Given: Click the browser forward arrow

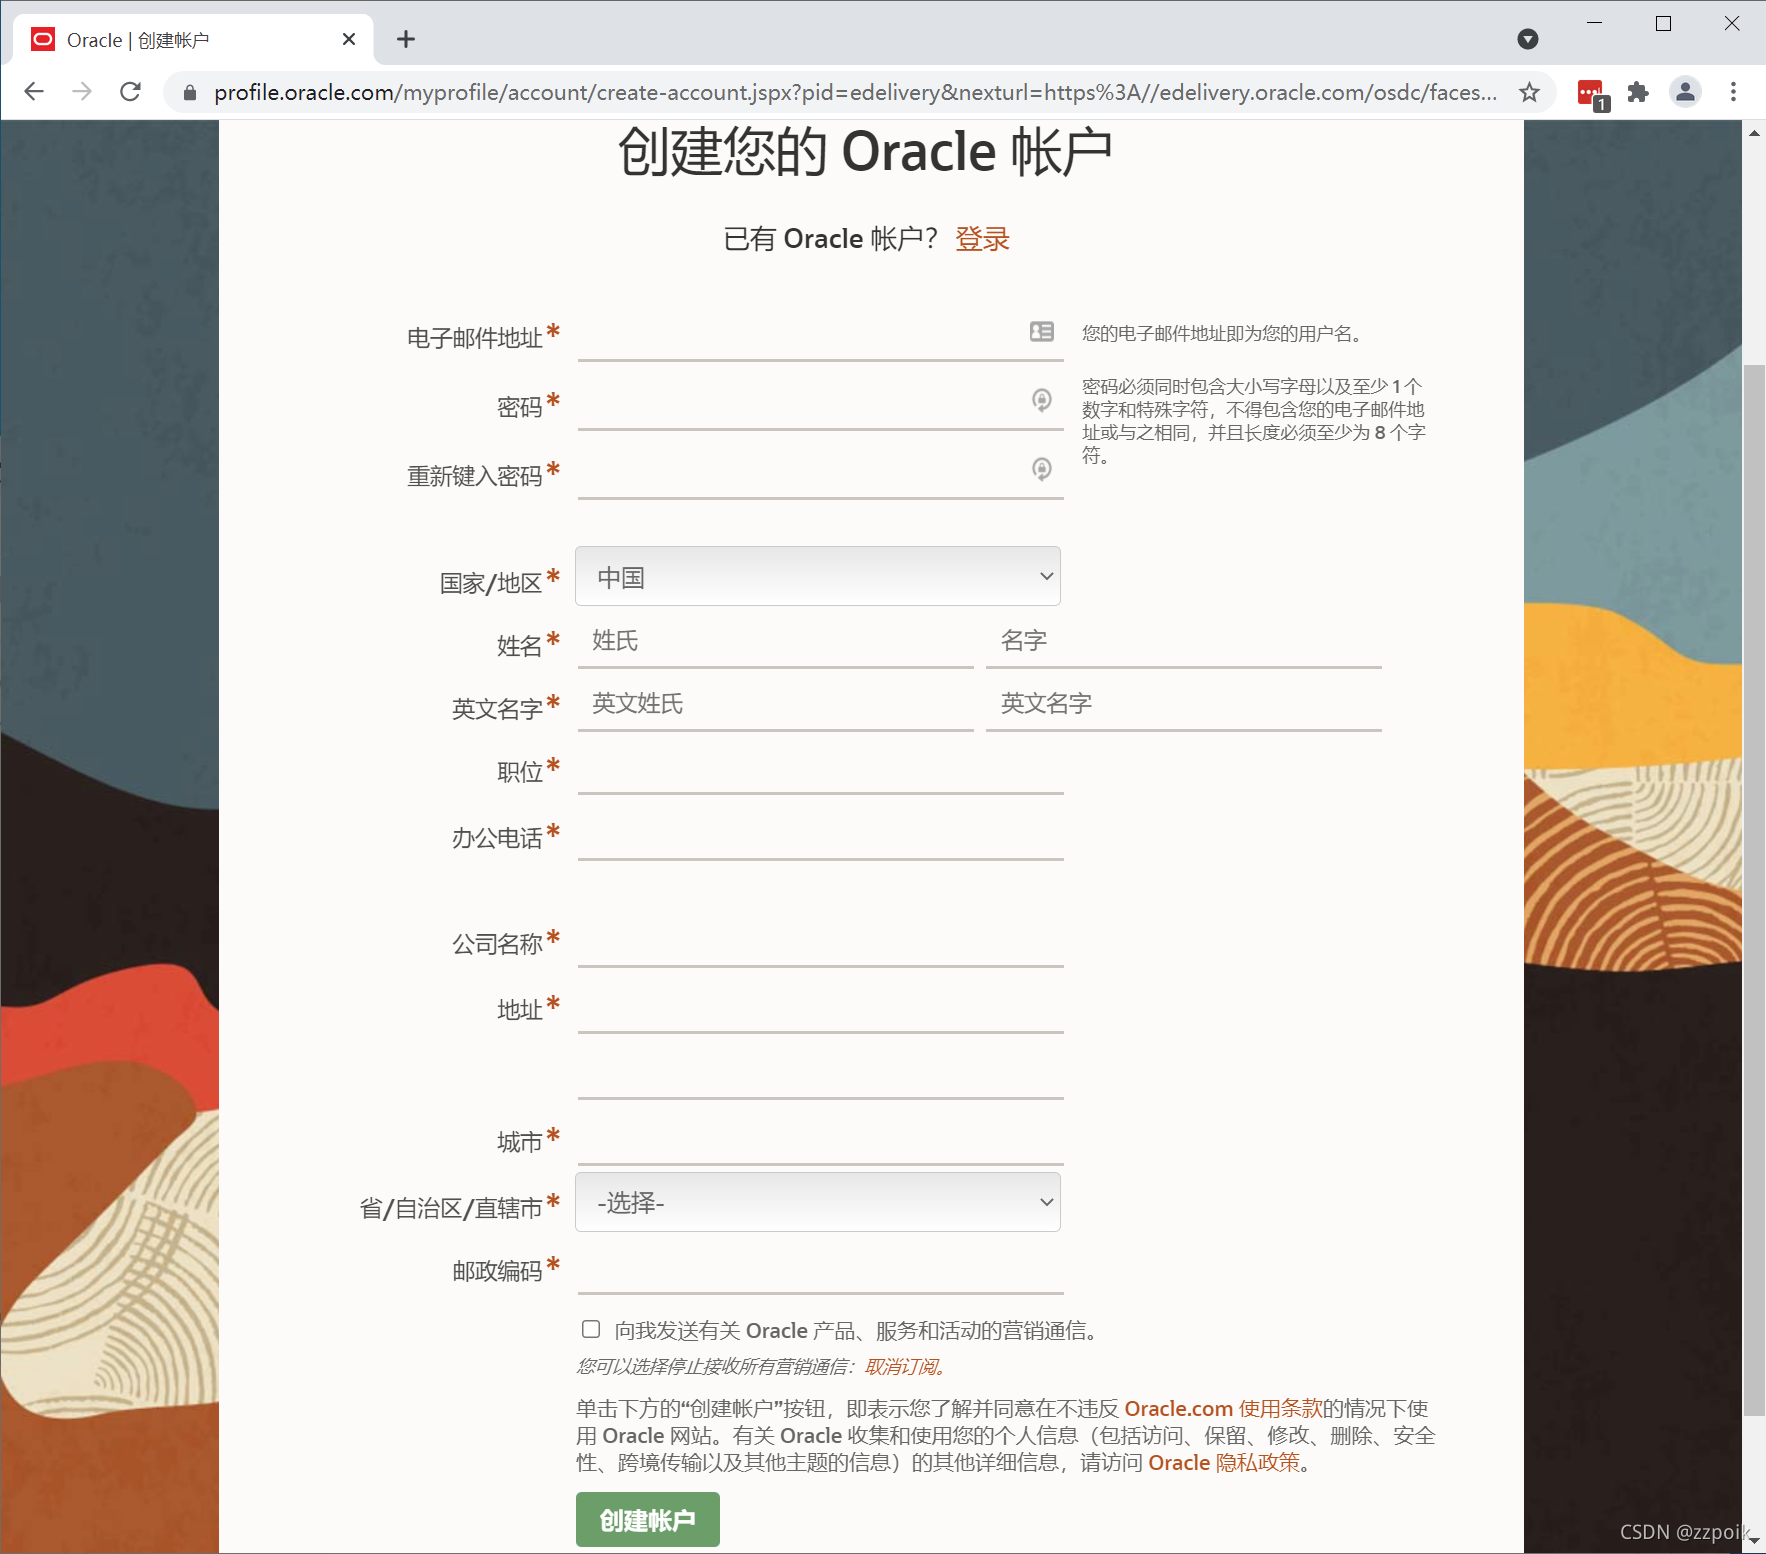Looking at the screenshot, I should (82, 92).
